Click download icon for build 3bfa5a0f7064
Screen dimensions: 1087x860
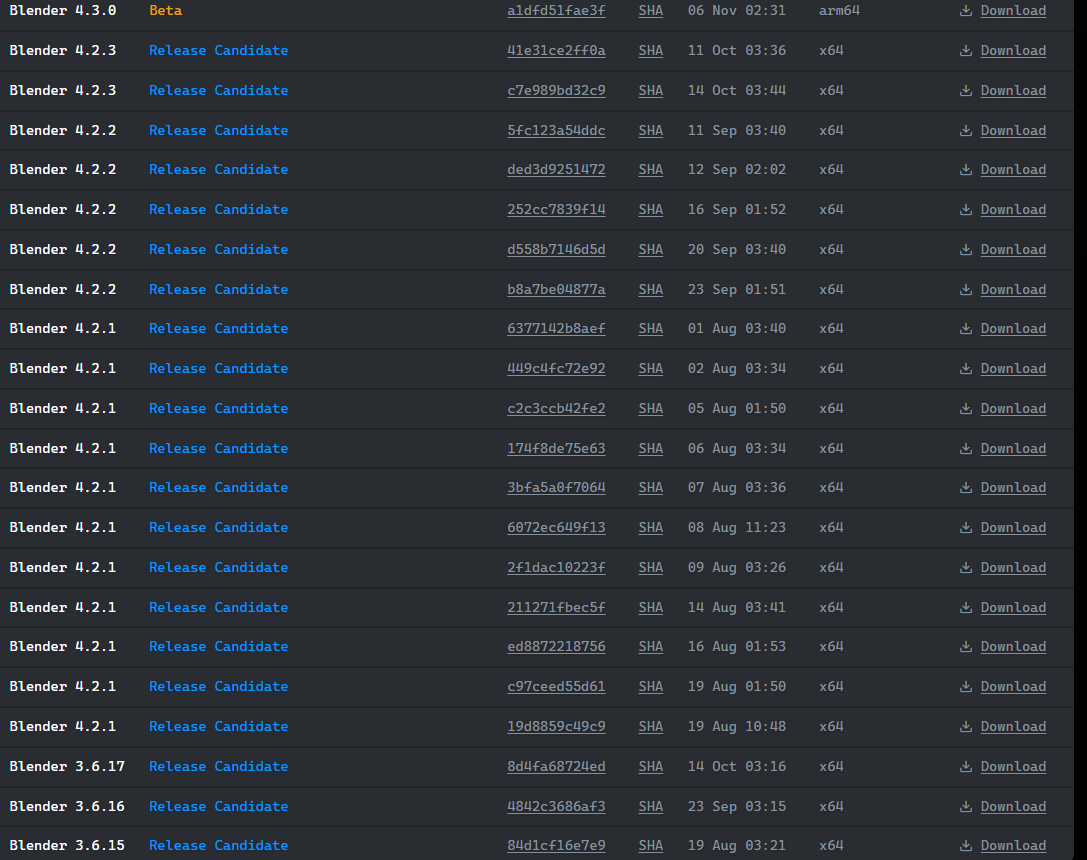coord(966,488)
